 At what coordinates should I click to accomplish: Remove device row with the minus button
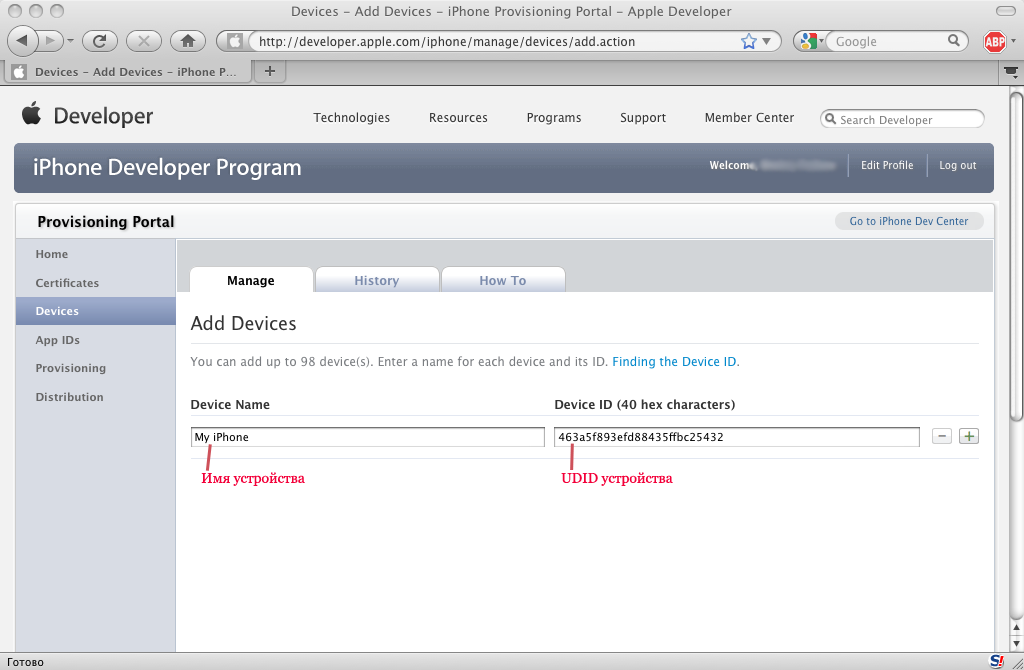[942, 436]
